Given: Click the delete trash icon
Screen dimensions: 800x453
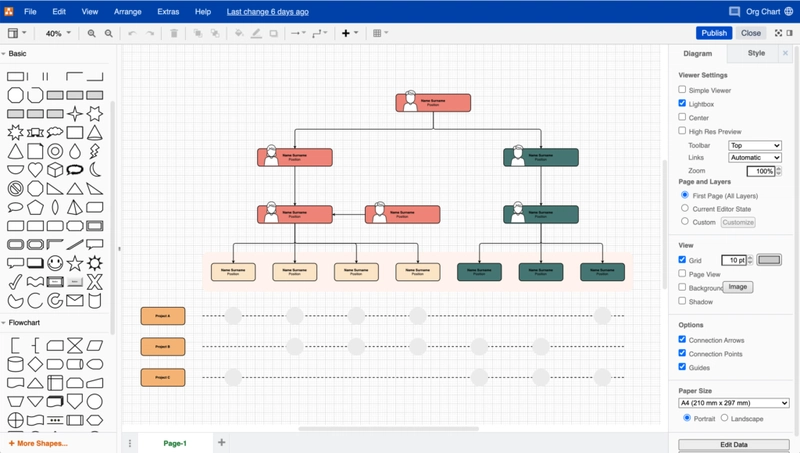Looking at the screenshot, I should point(174,33).
